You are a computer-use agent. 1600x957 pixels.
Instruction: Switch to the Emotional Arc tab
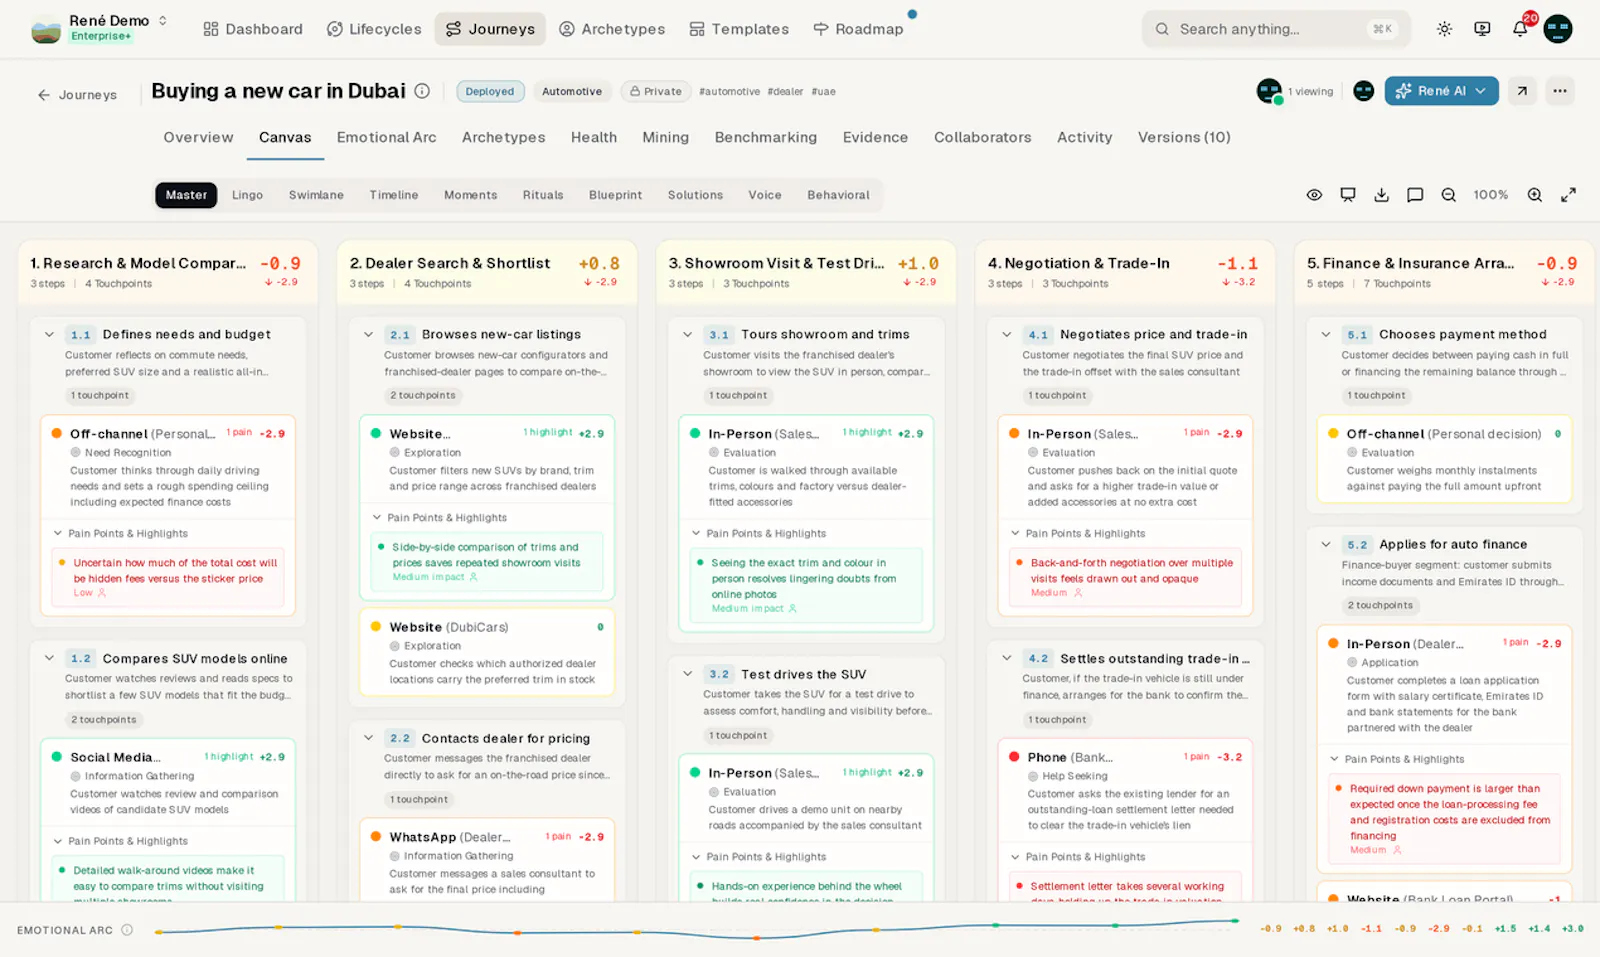[386, 137]
